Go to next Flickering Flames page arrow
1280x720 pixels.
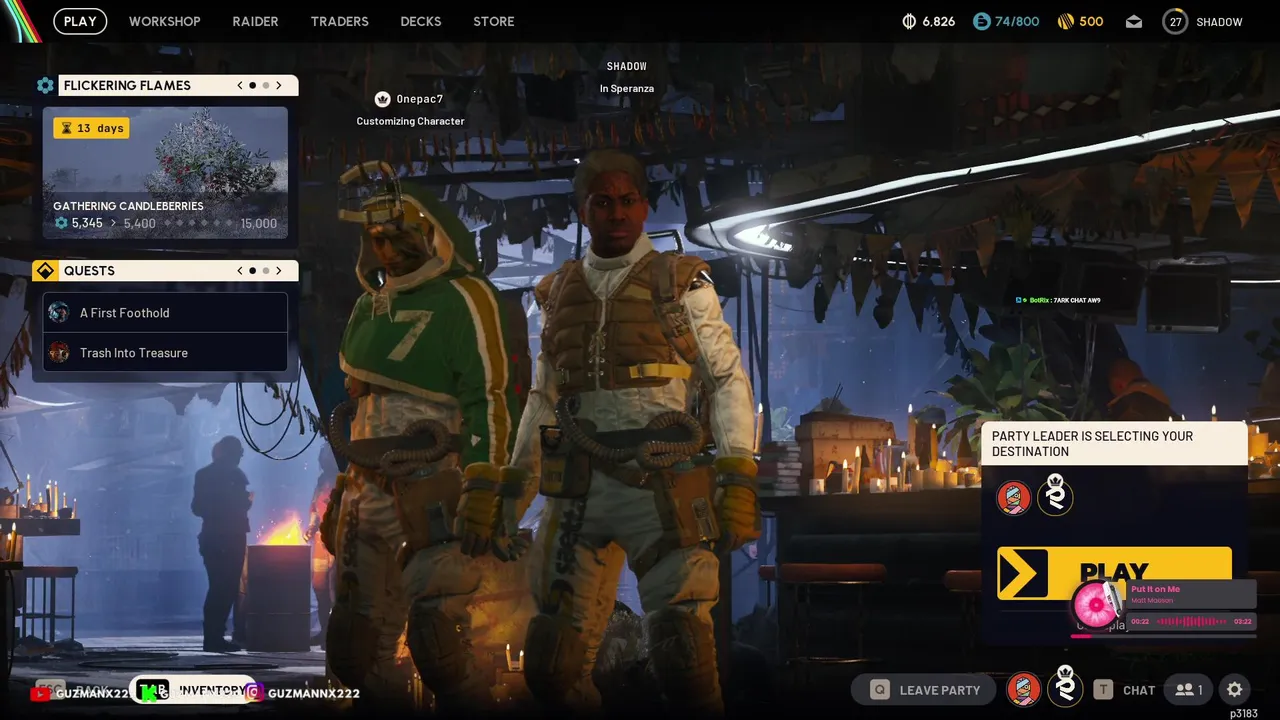pos(279,85)
